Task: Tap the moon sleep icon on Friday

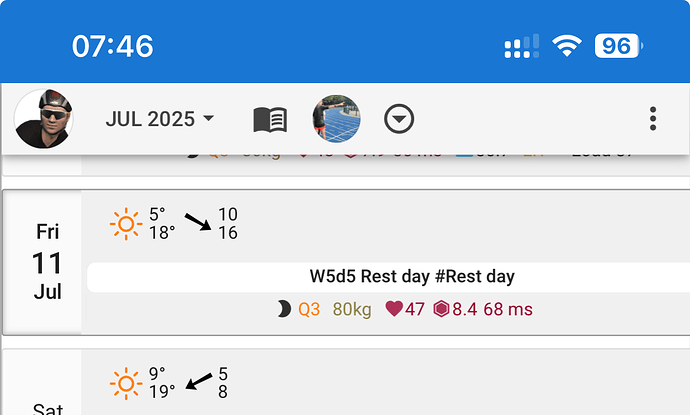Action: pyautogui.click(x=283, y=310)
